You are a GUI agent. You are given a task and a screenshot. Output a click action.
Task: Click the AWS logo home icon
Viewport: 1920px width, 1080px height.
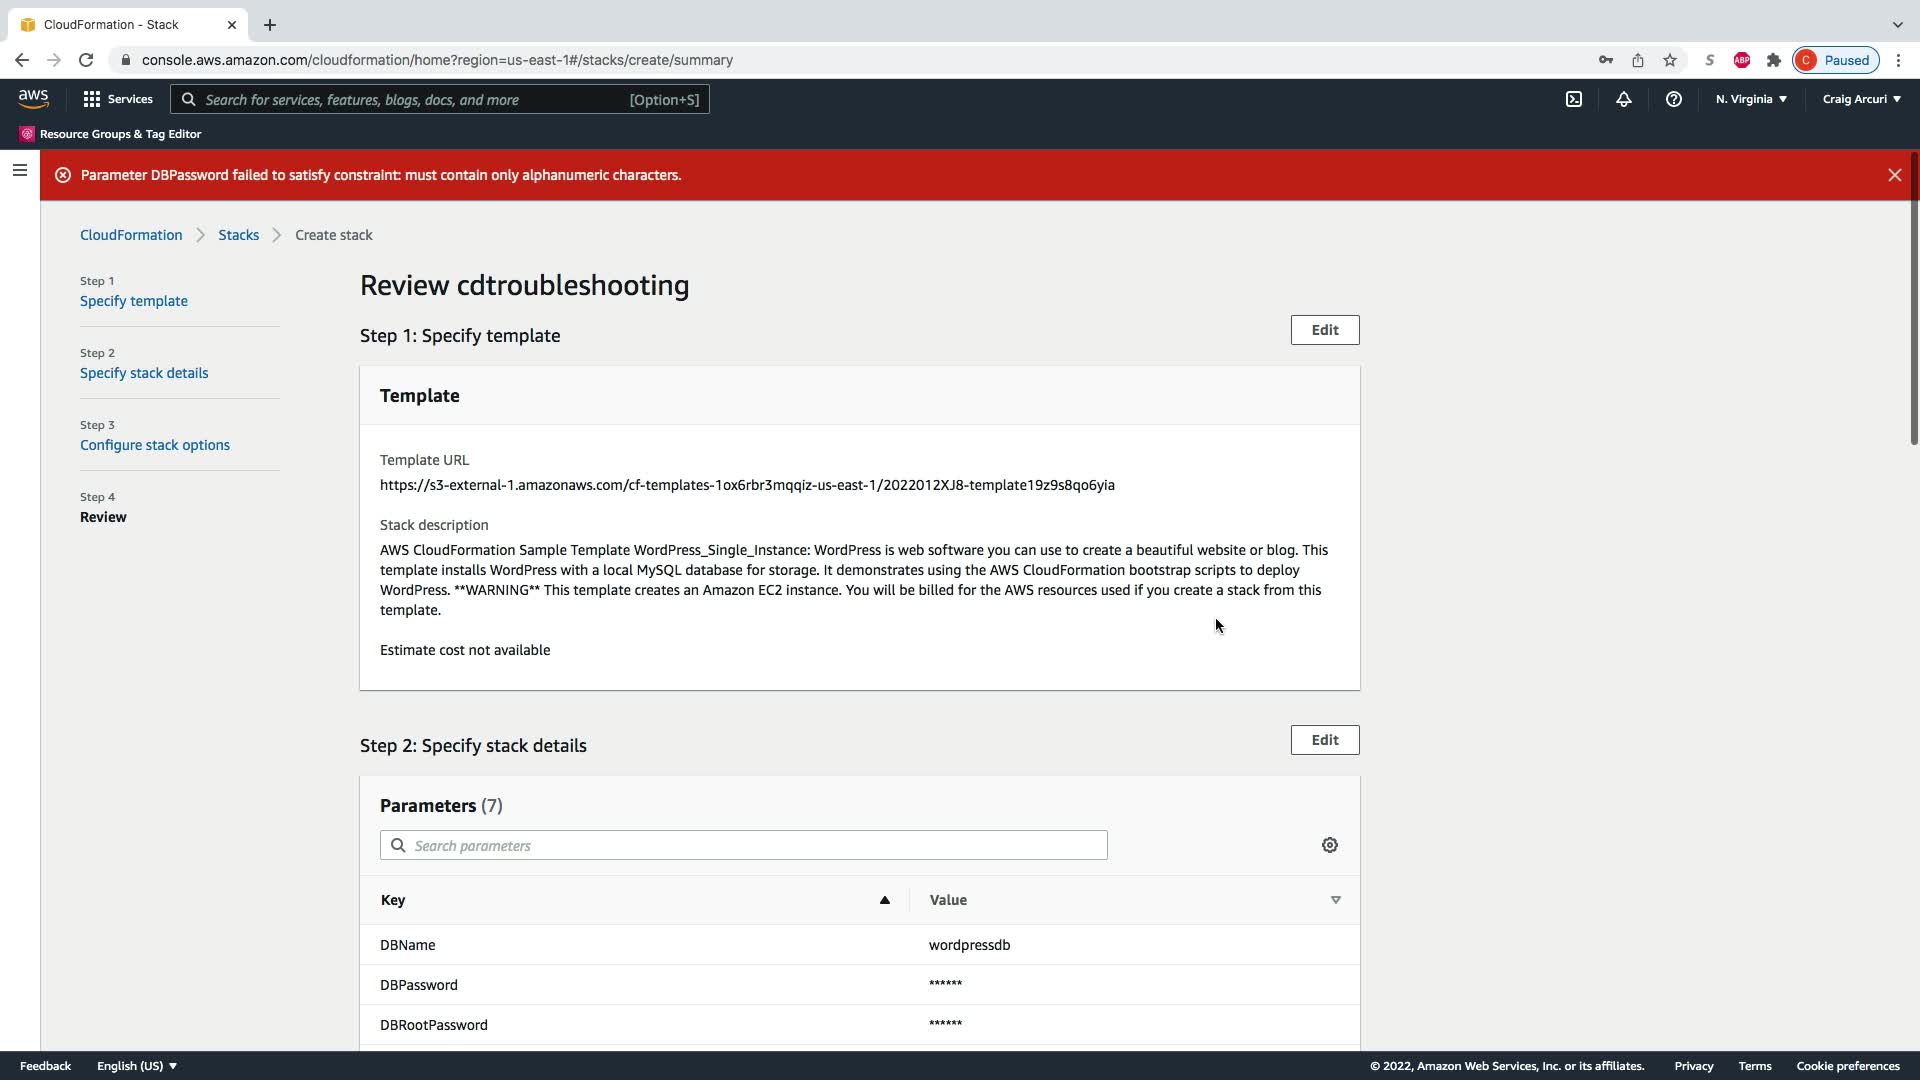pyautogui.click(x=33, y=98)
